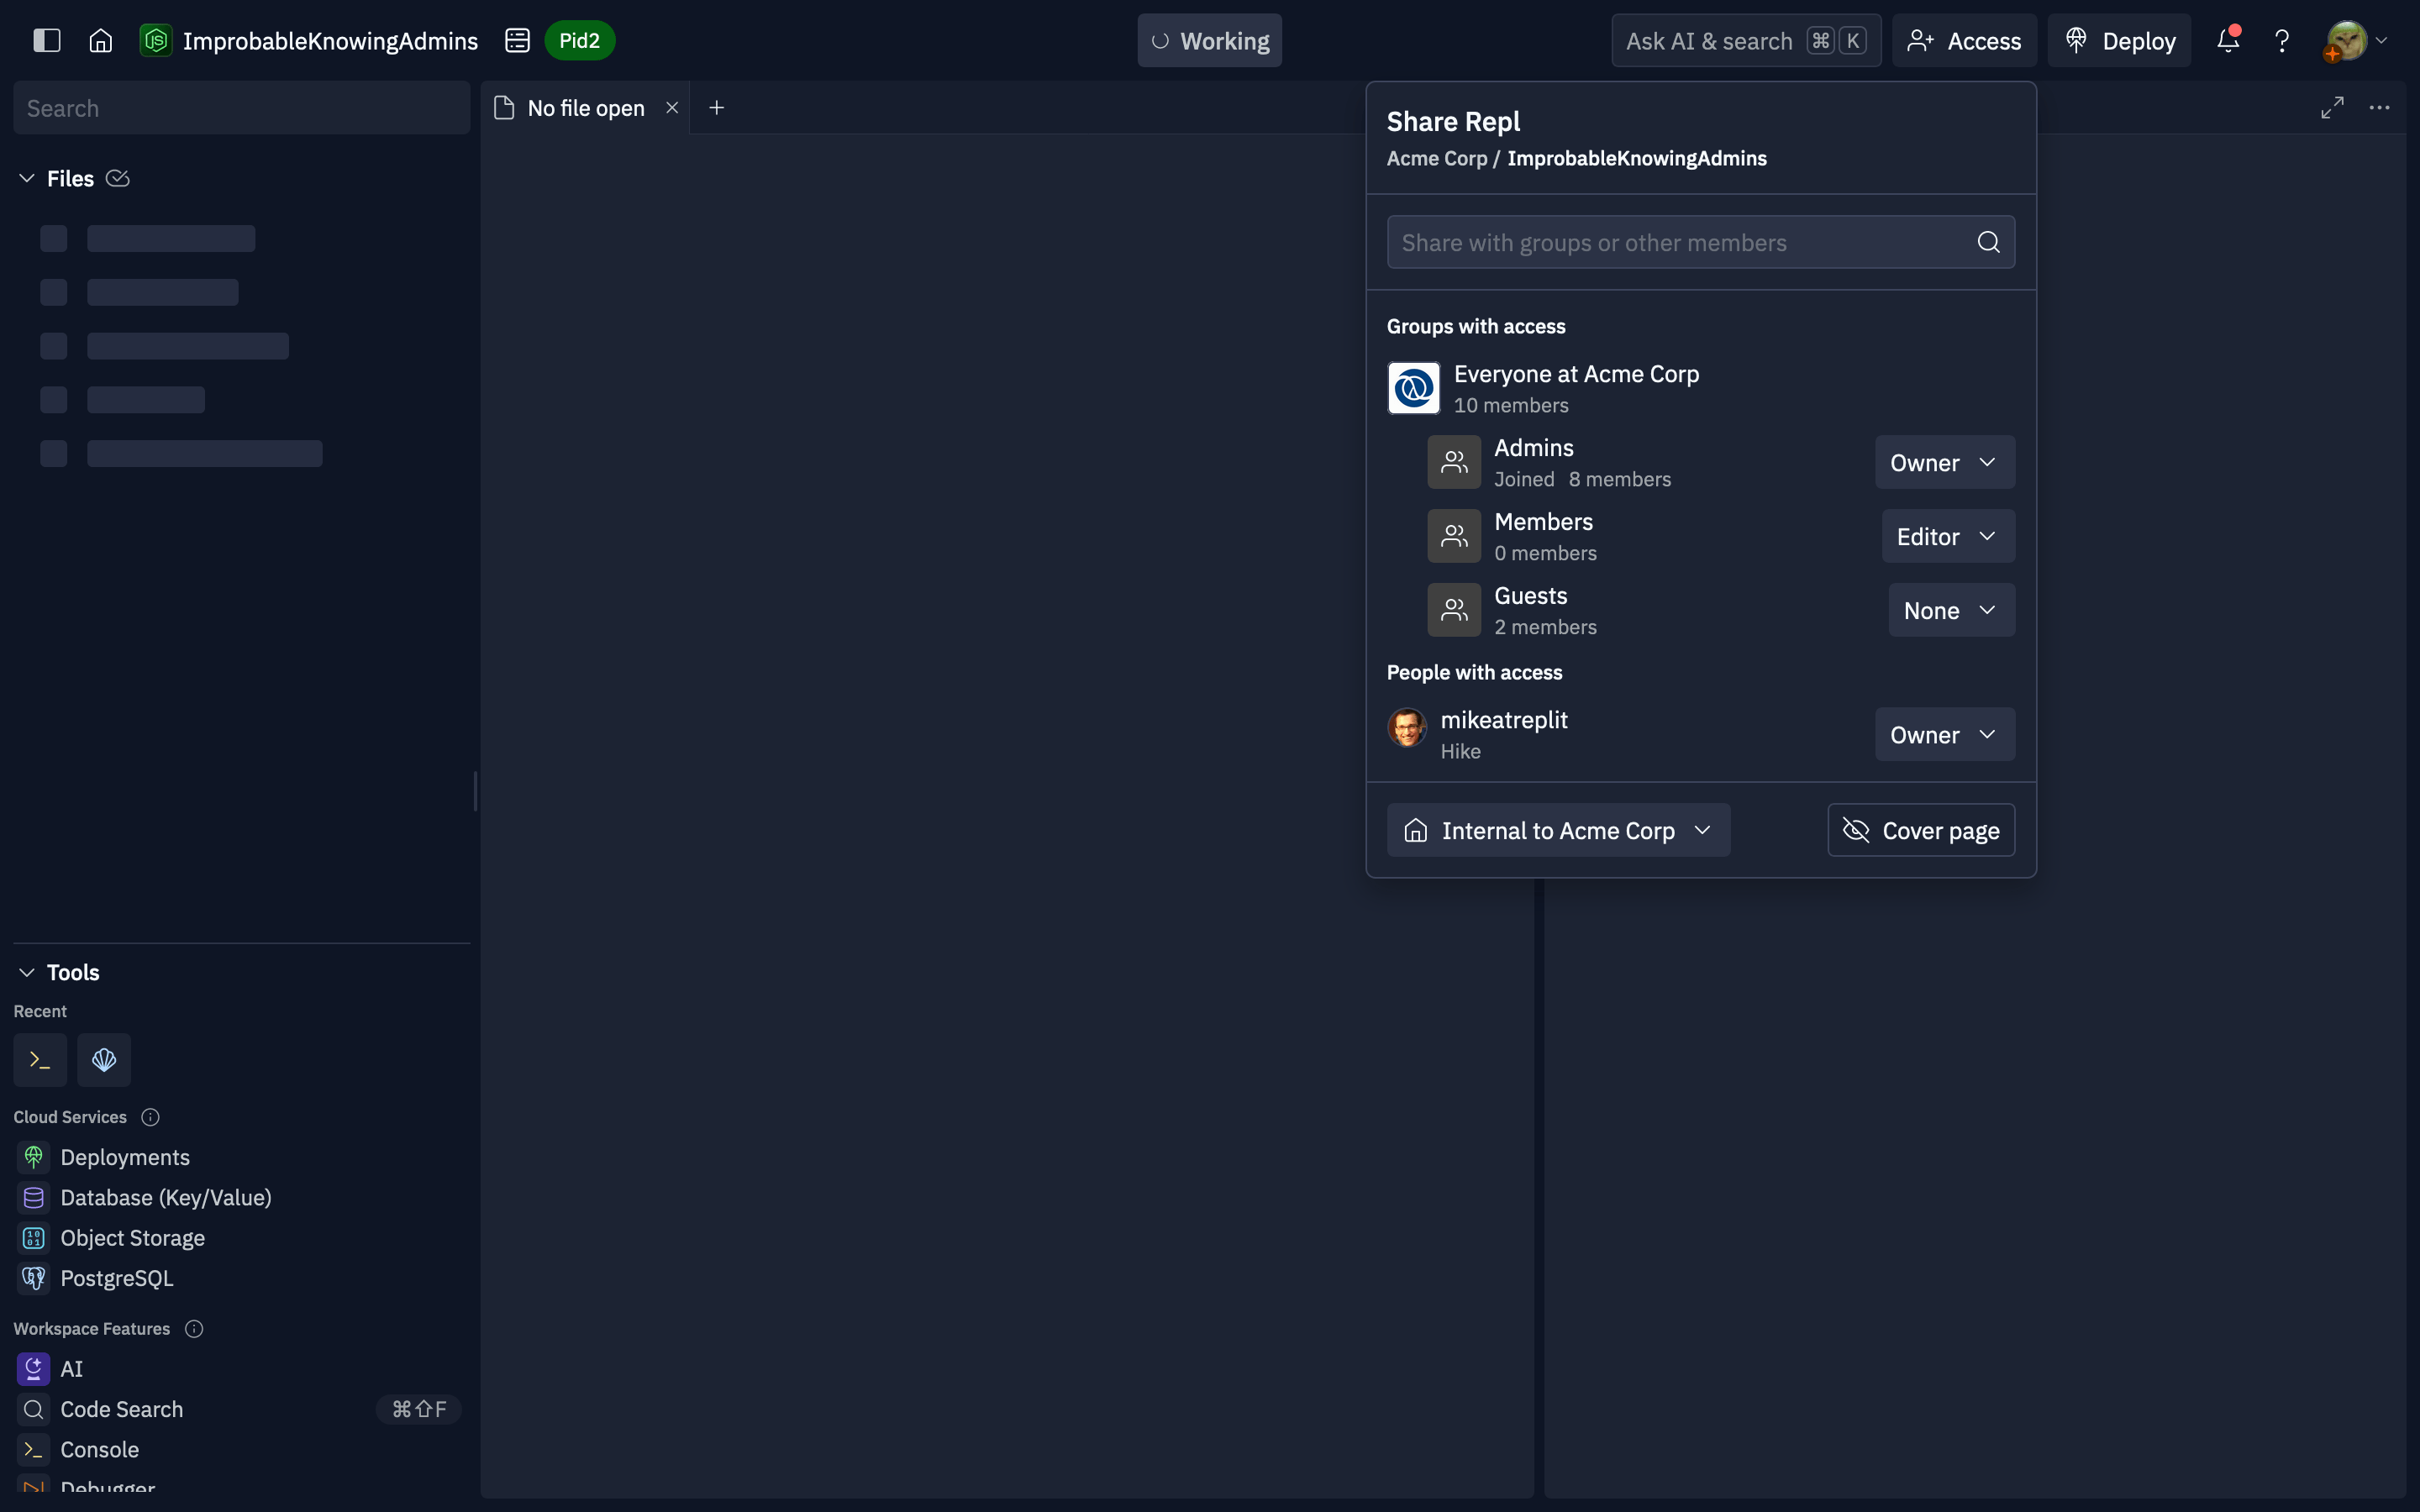Image resolution: width=2420 pixels, height=1512 pixels.
Task: Open Ask AI & search box
Action: click(x=1746, y=40)
